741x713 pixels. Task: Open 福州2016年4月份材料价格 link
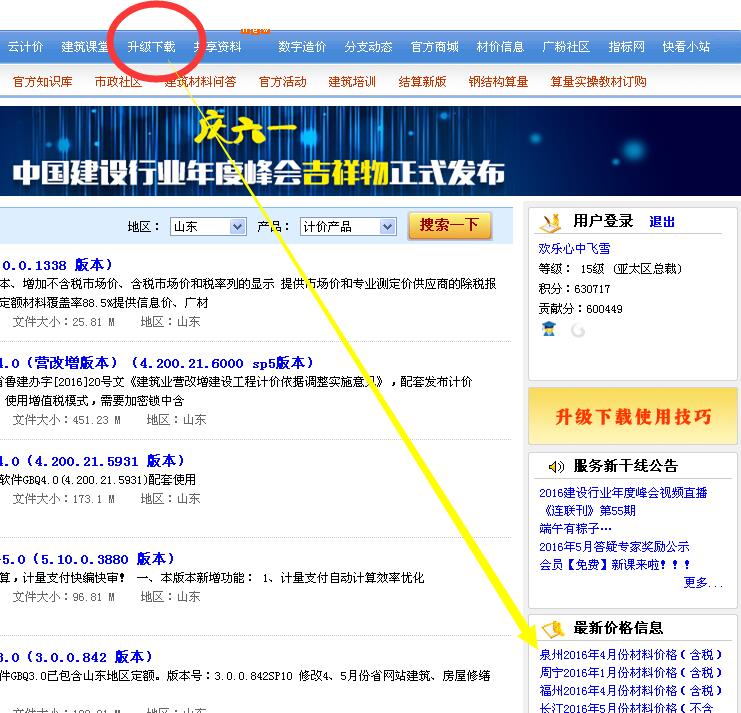point(630,690)
